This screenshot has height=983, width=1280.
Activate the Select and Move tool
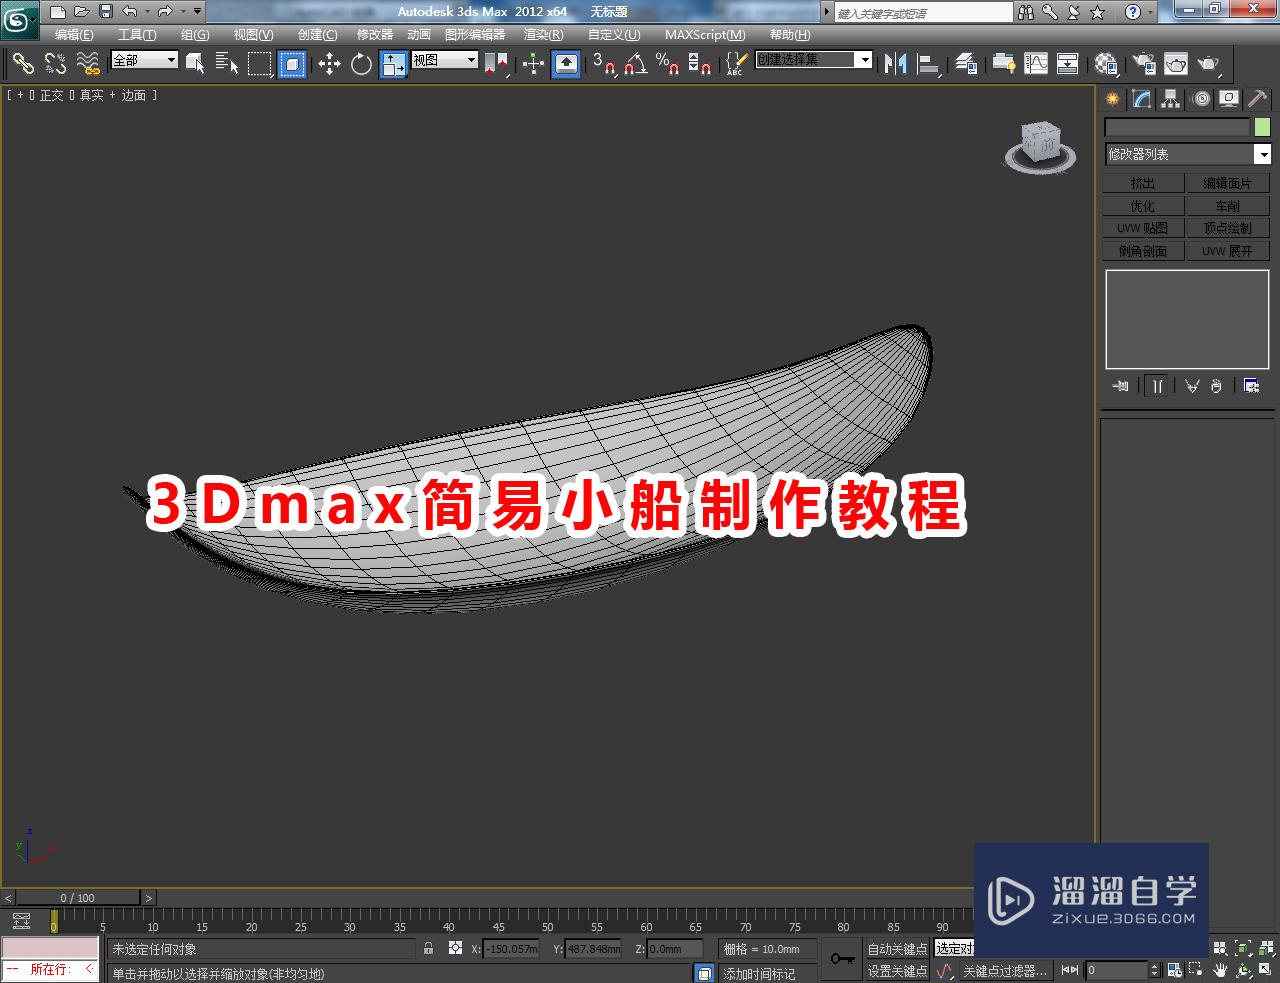point(329,64)
